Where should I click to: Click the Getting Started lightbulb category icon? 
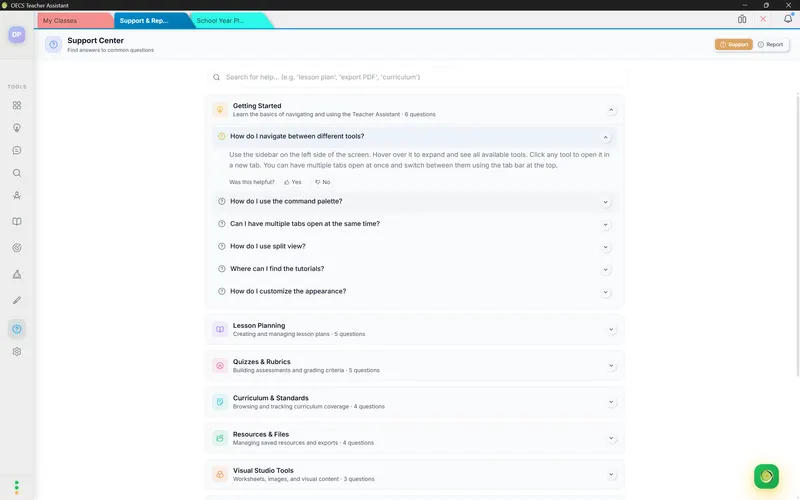(220, 110)
